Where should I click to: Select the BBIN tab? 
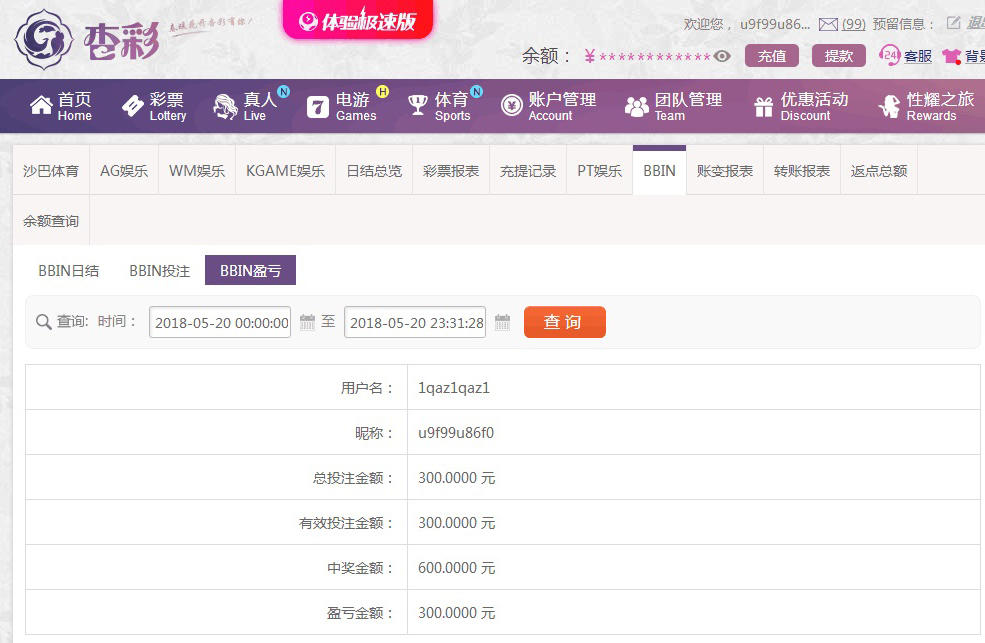[659, 171]
